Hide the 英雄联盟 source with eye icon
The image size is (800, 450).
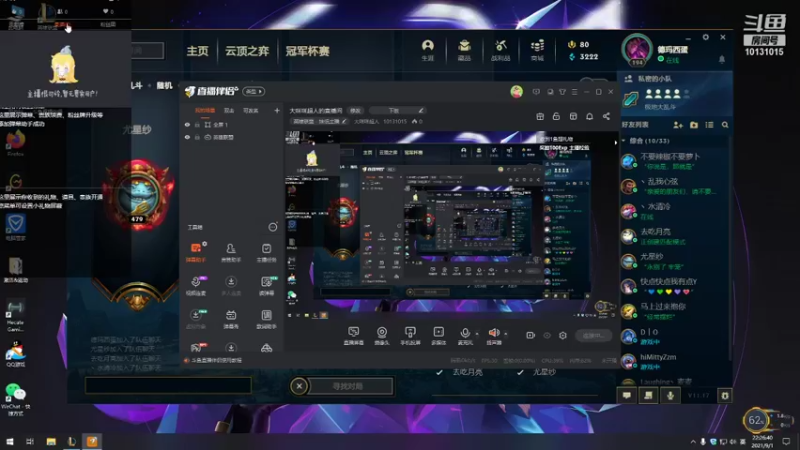click(187, 137)
